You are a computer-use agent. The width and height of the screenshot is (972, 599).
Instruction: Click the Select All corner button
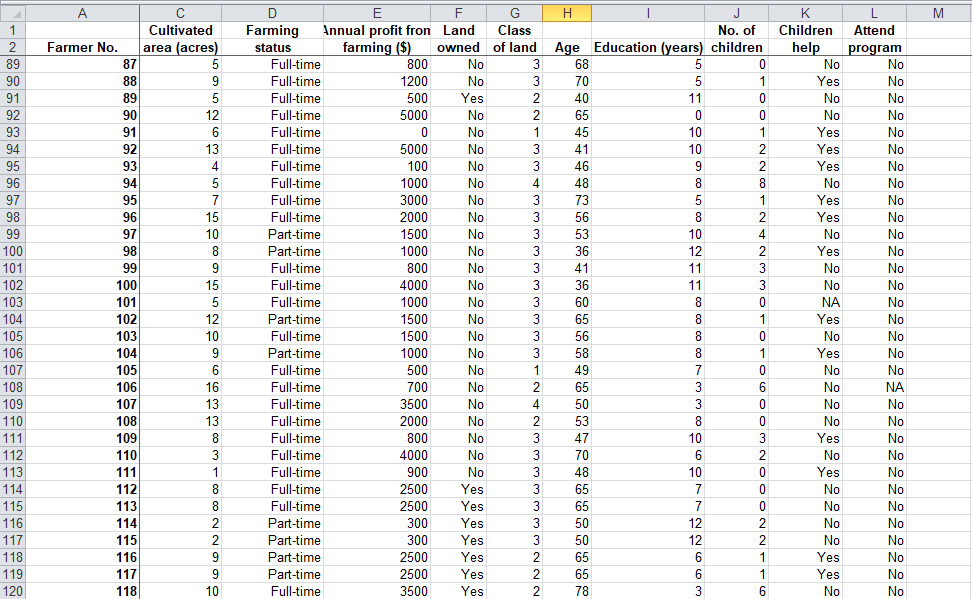pyautogui.click(x=12, y=13)
